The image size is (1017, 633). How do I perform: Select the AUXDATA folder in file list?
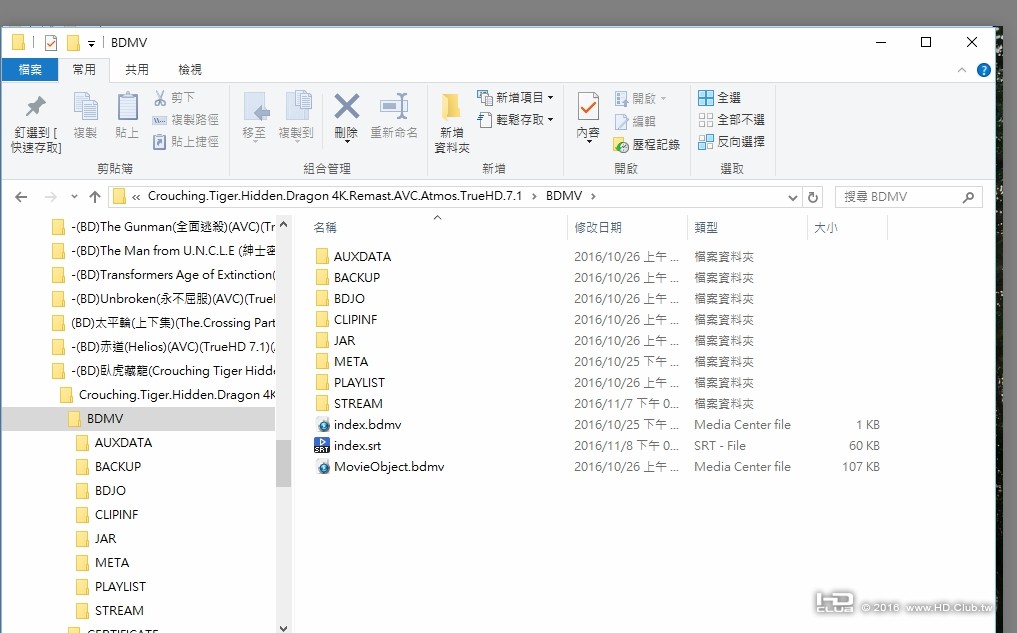click(363, 257)
